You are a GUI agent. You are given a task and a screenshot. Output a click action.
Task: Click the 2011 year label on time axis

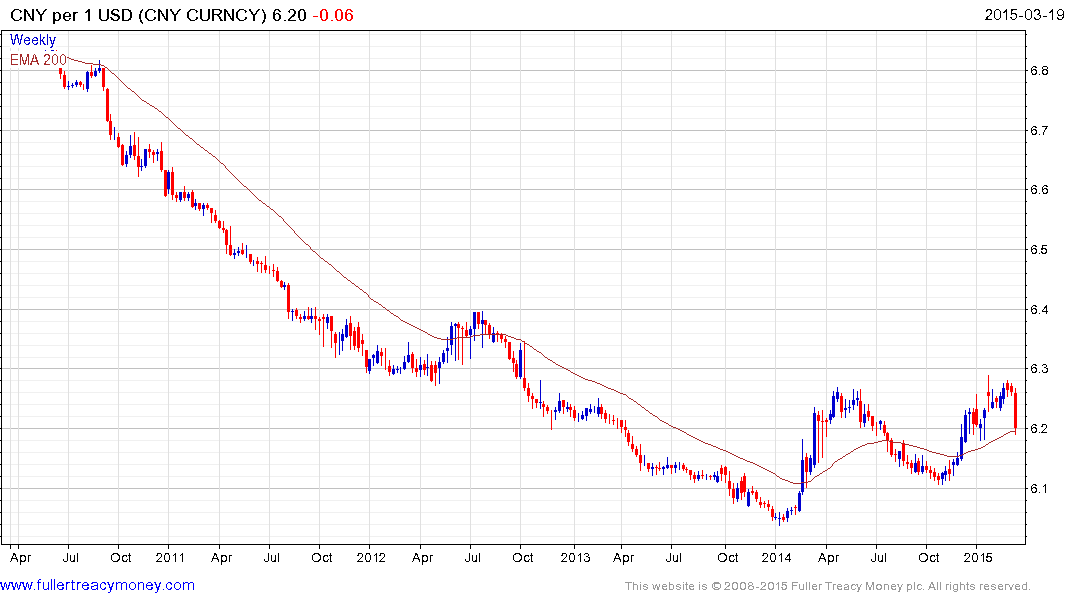click(169, 557)
